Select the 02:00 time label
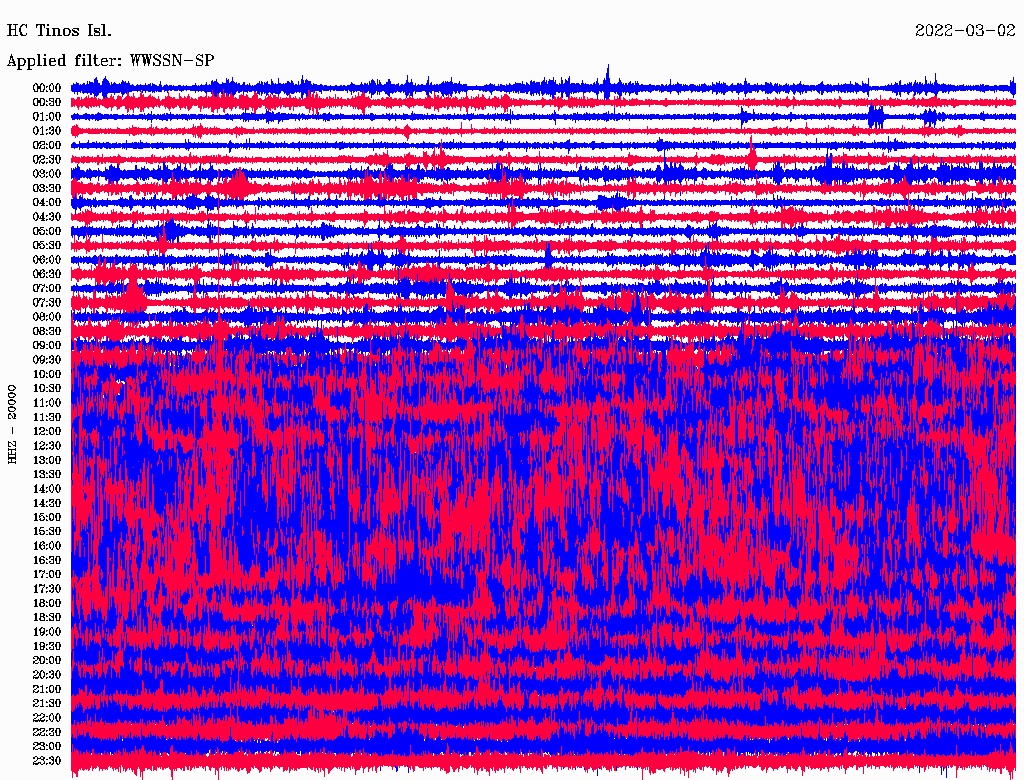Image resolution: width=1024 pixels, height=780 pixels. (x=47, y=145)
